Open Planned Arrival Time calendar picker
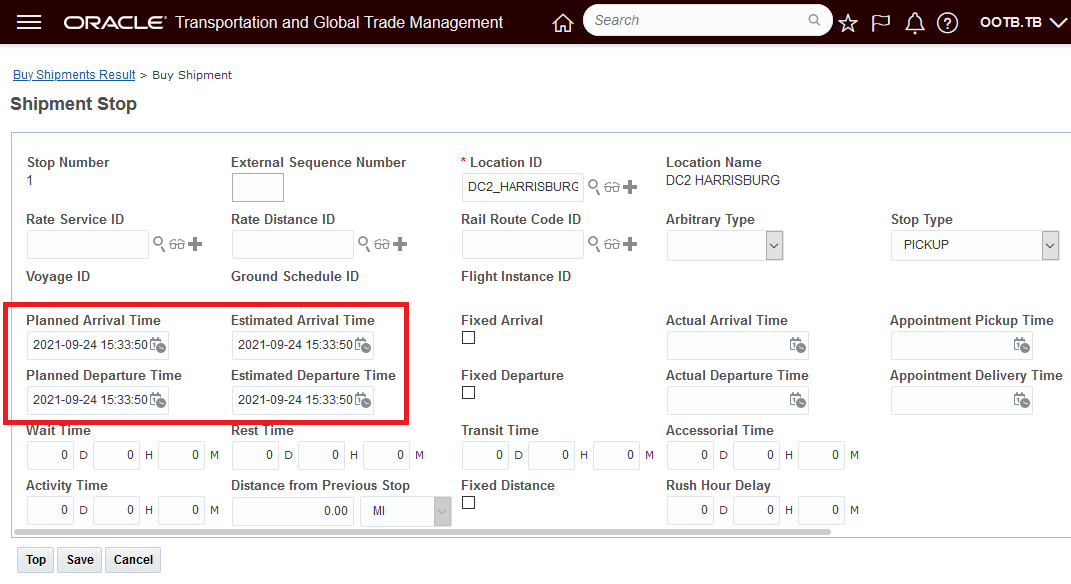 (158, 346)
